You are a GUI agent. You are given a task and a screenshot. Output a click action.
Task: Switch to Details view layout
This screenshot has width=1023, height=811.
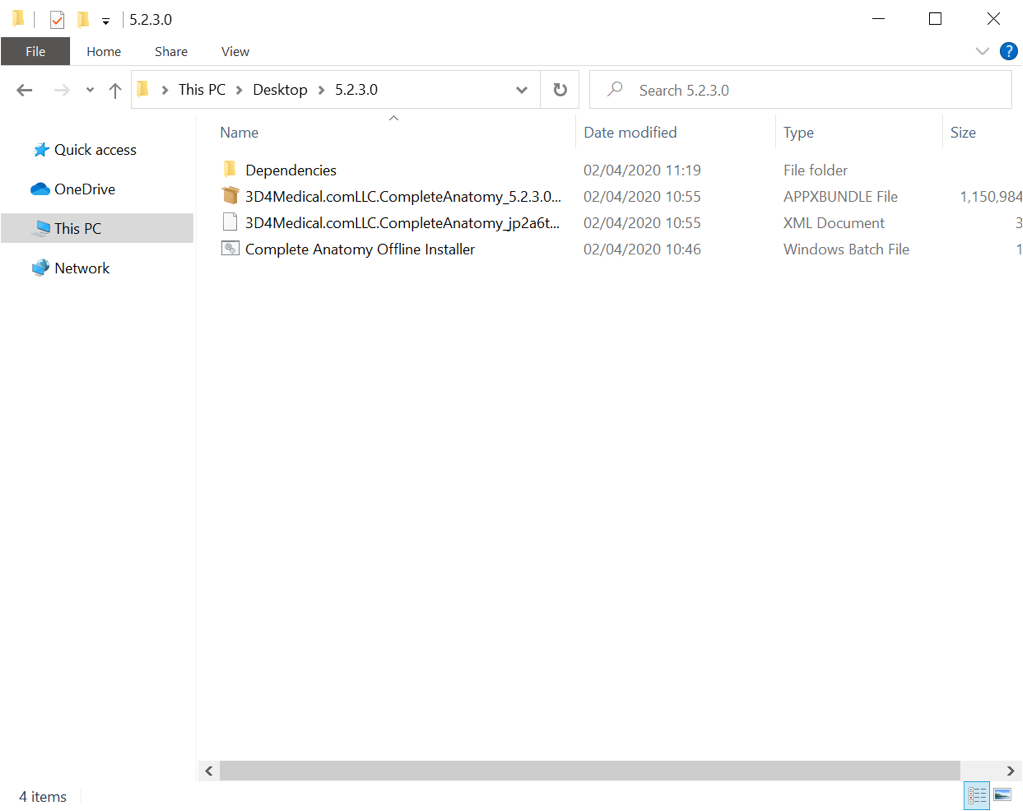[977, 795]
